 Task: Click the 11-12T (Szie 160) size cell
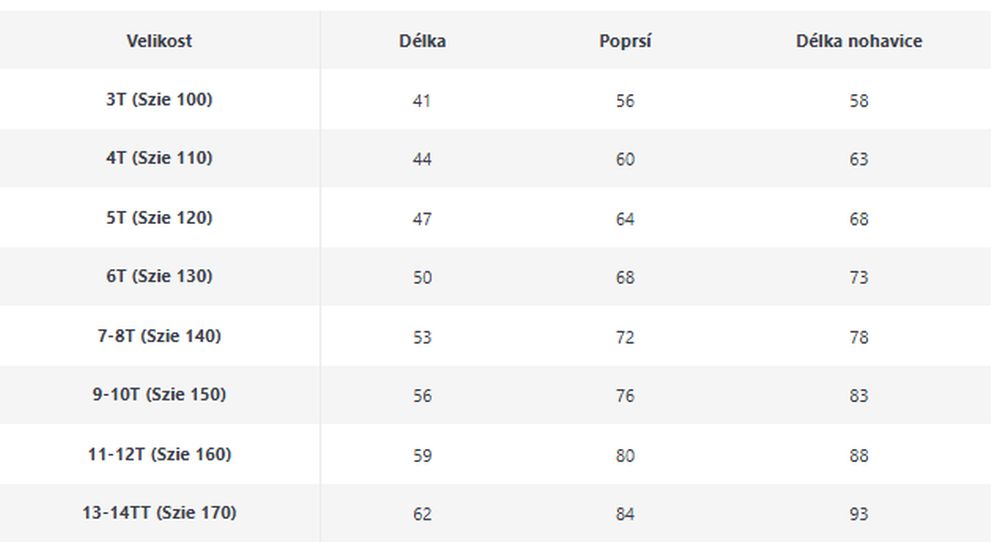click(x=159, y=454)
